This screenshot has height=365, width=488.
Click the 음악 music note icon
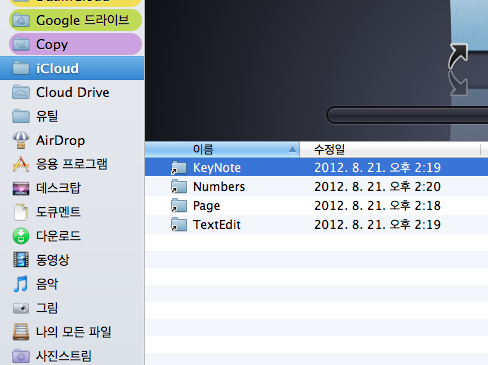click(x=21, y=284)
